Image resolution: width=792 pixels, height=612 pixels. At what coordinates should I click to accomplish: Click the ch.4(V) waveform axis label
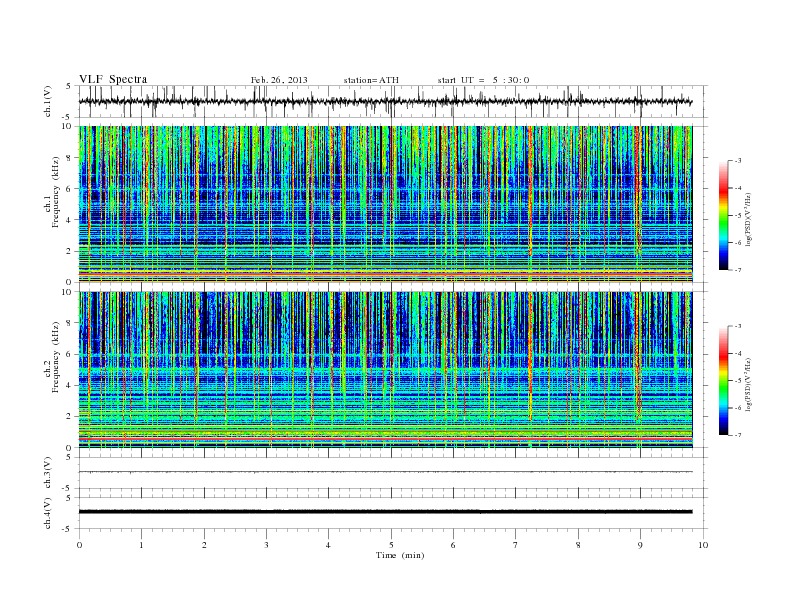(47, 513)
